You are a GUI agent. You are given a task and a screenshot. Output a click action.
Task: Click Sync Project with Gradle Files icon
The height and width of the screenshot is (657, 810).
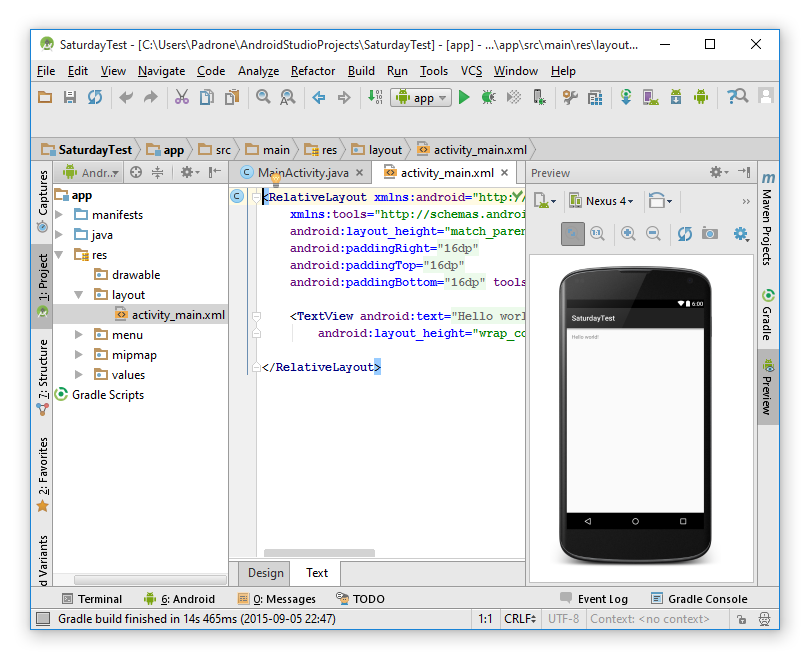(x=626, y=97)
